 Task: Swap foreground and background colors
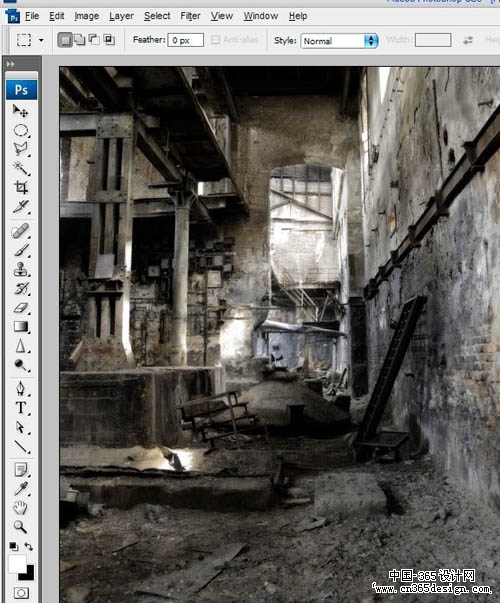click(x=28, y=546)
